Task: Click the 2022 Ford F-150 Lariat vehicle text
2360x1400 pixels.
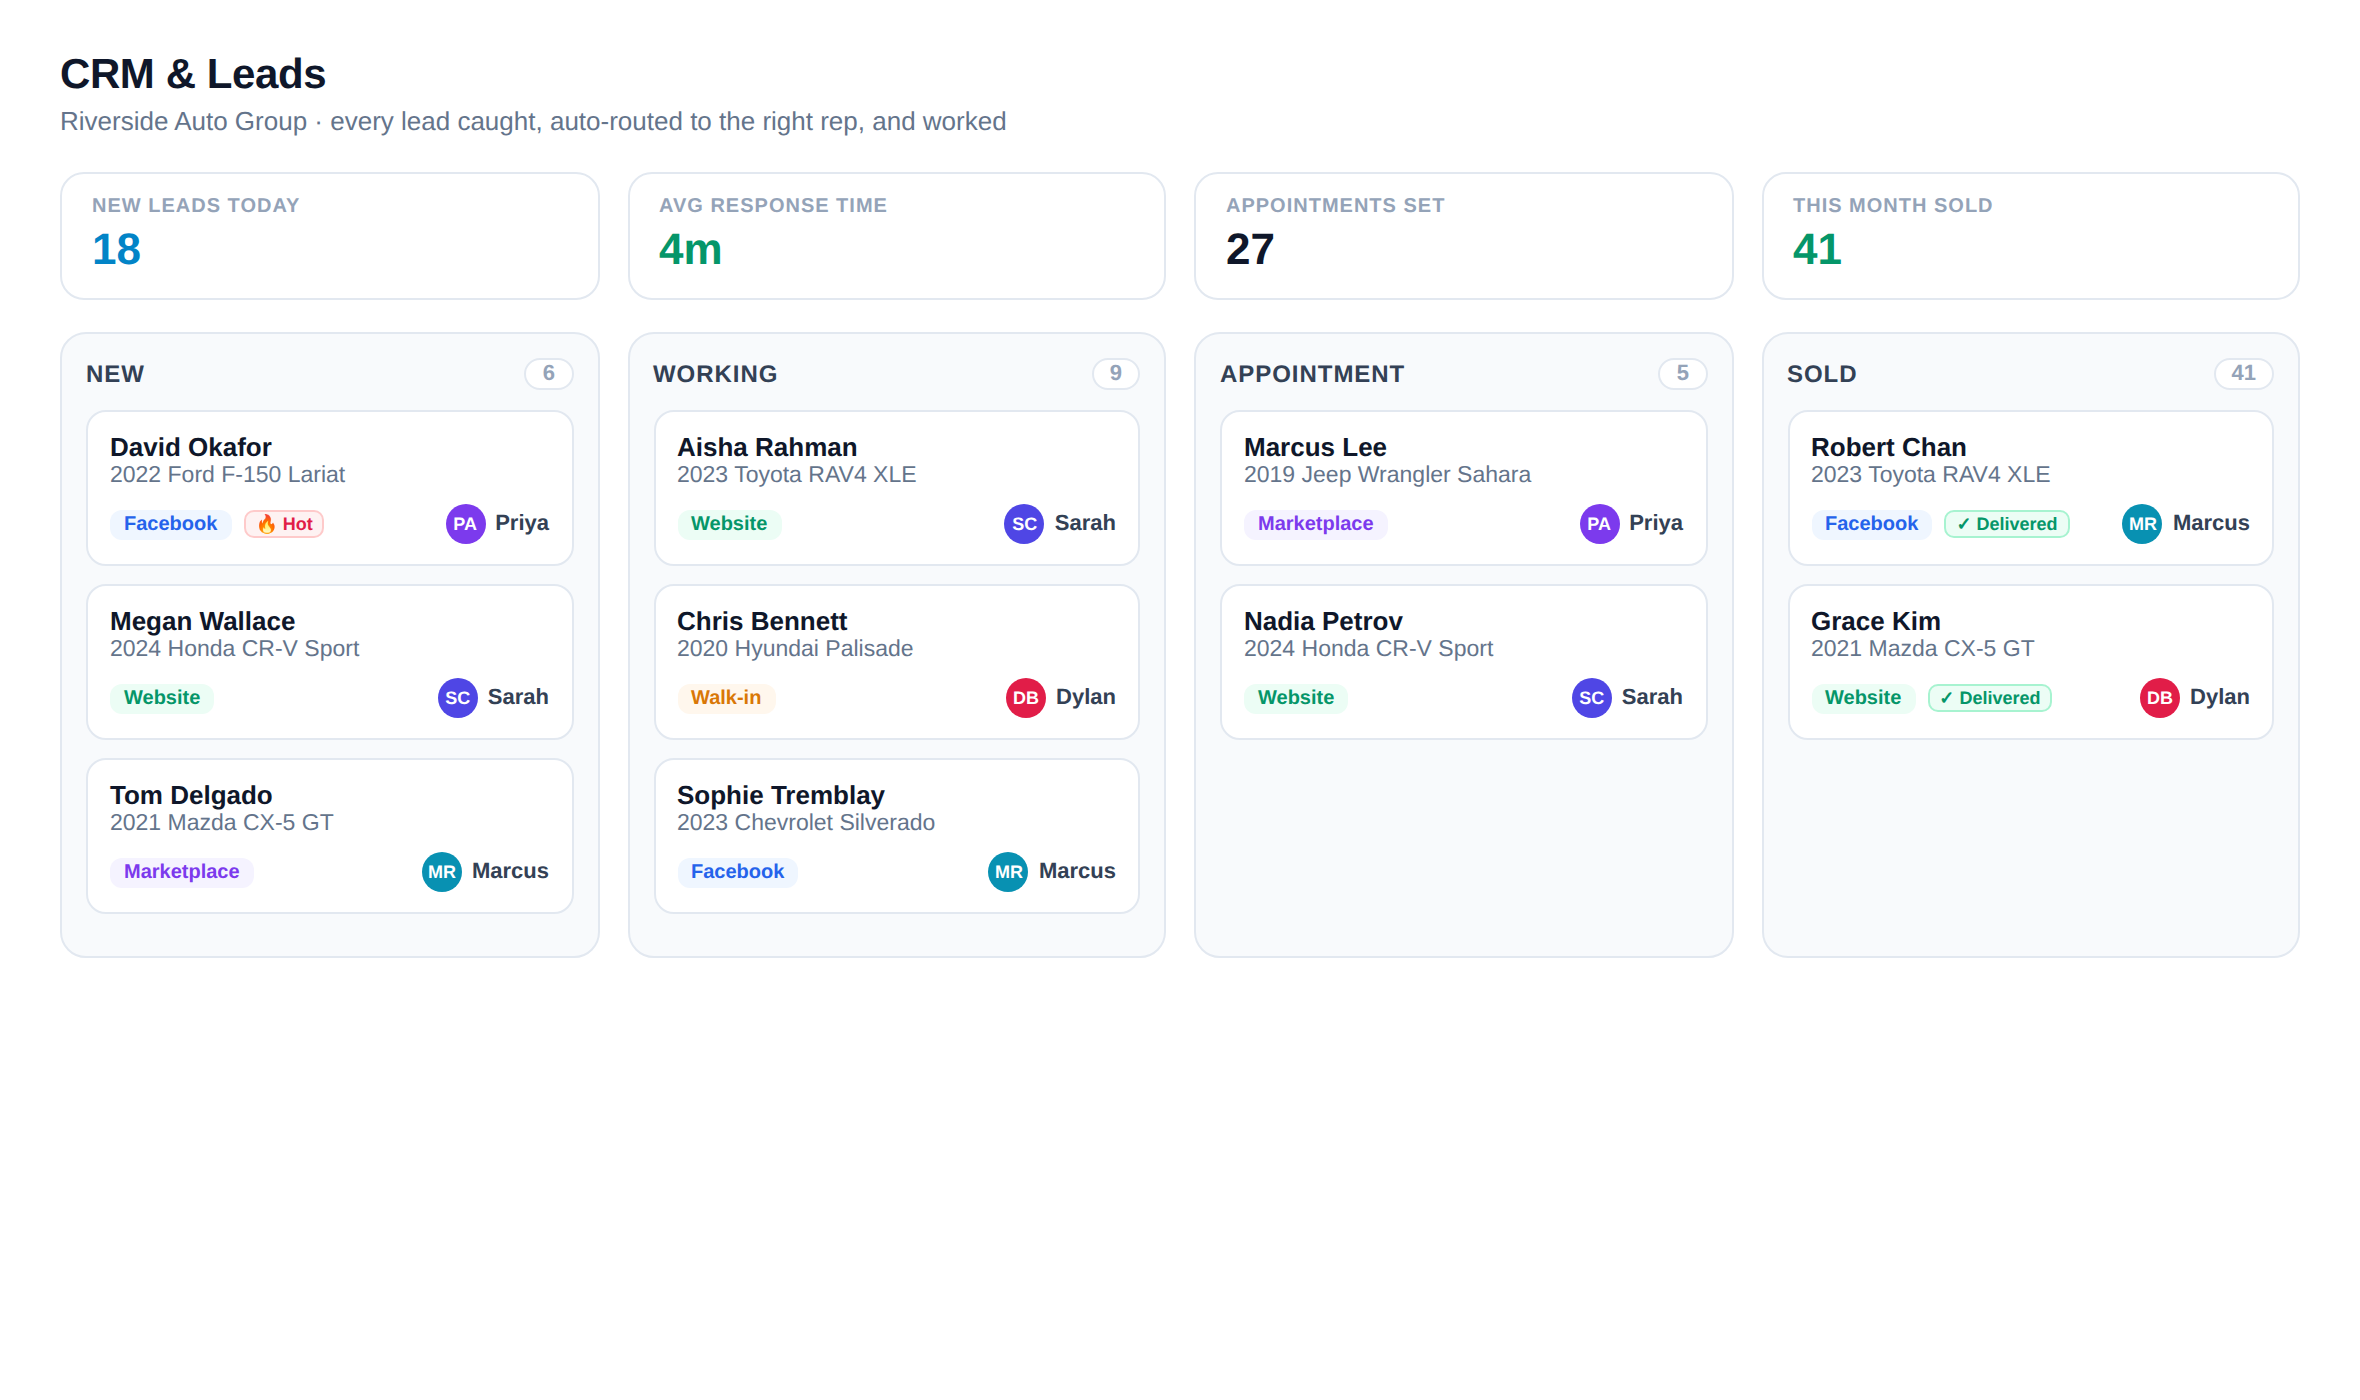Action: click(x=227, y=475)
